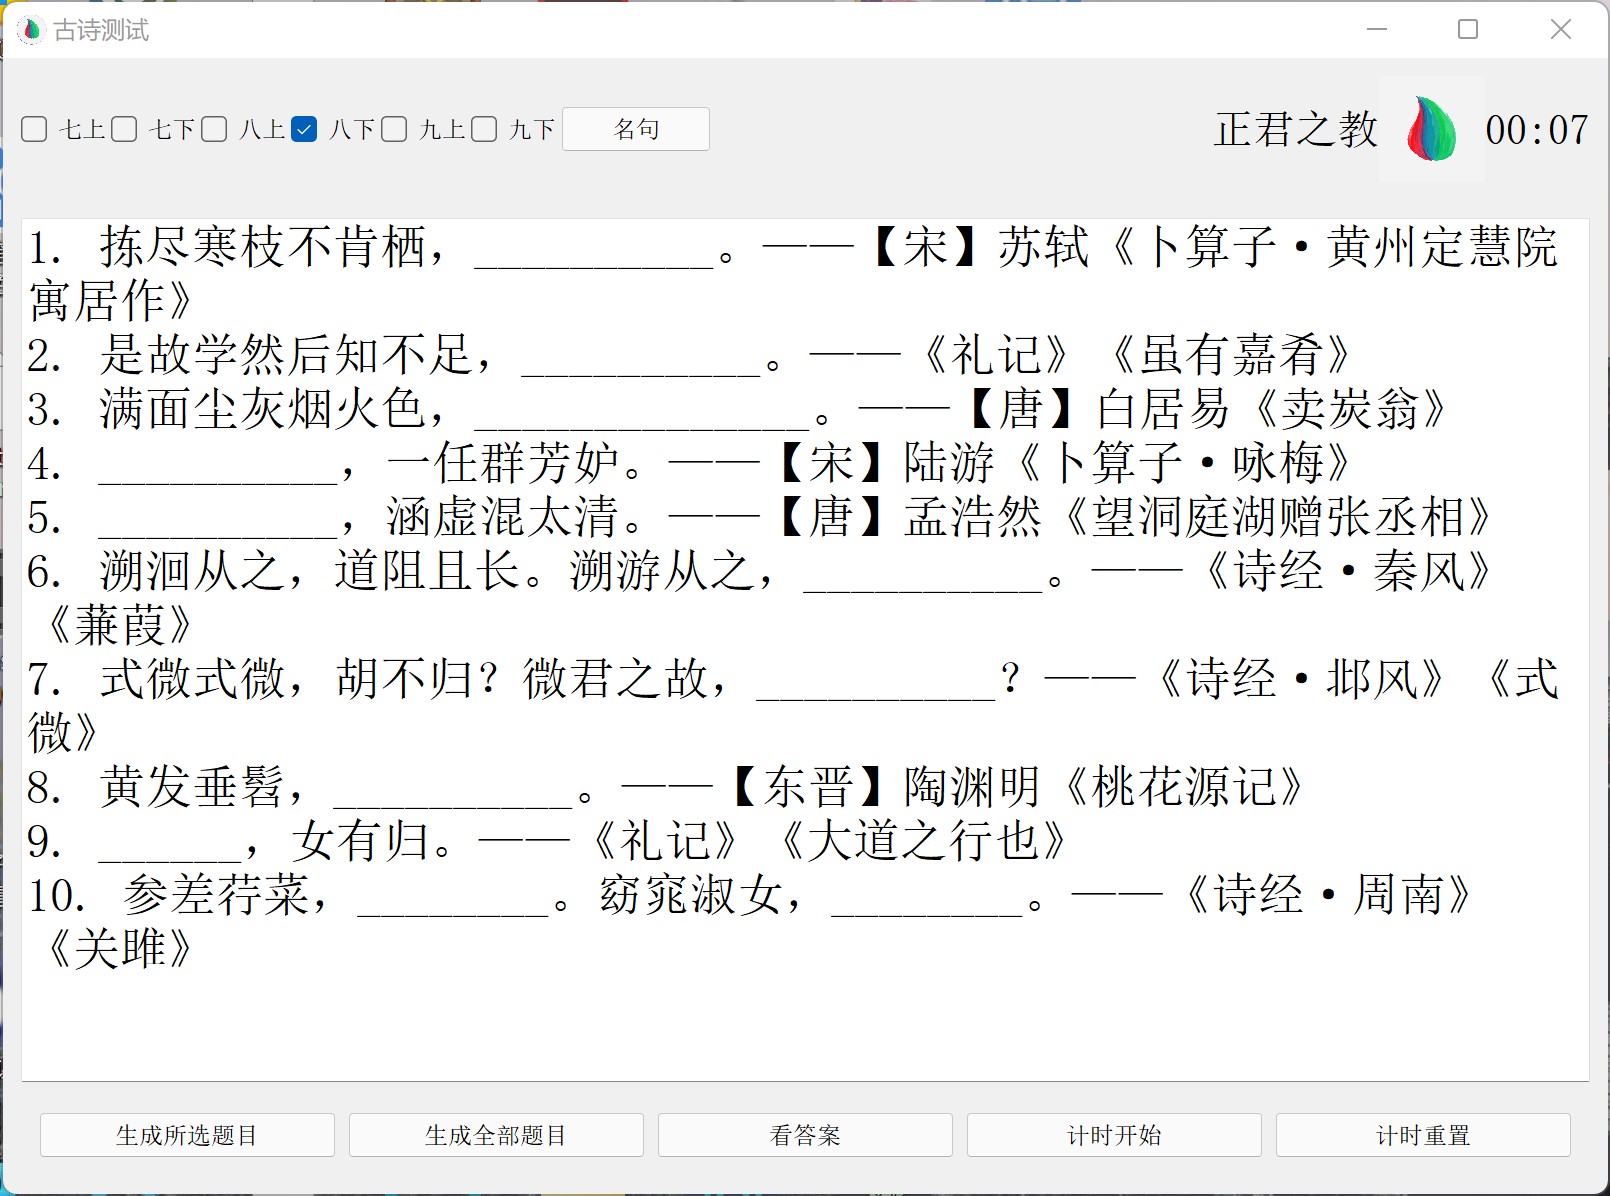Screen dimensions: 1610x1196
Task: Click the 《卖炭翁》 title text
Action: 1350,409
